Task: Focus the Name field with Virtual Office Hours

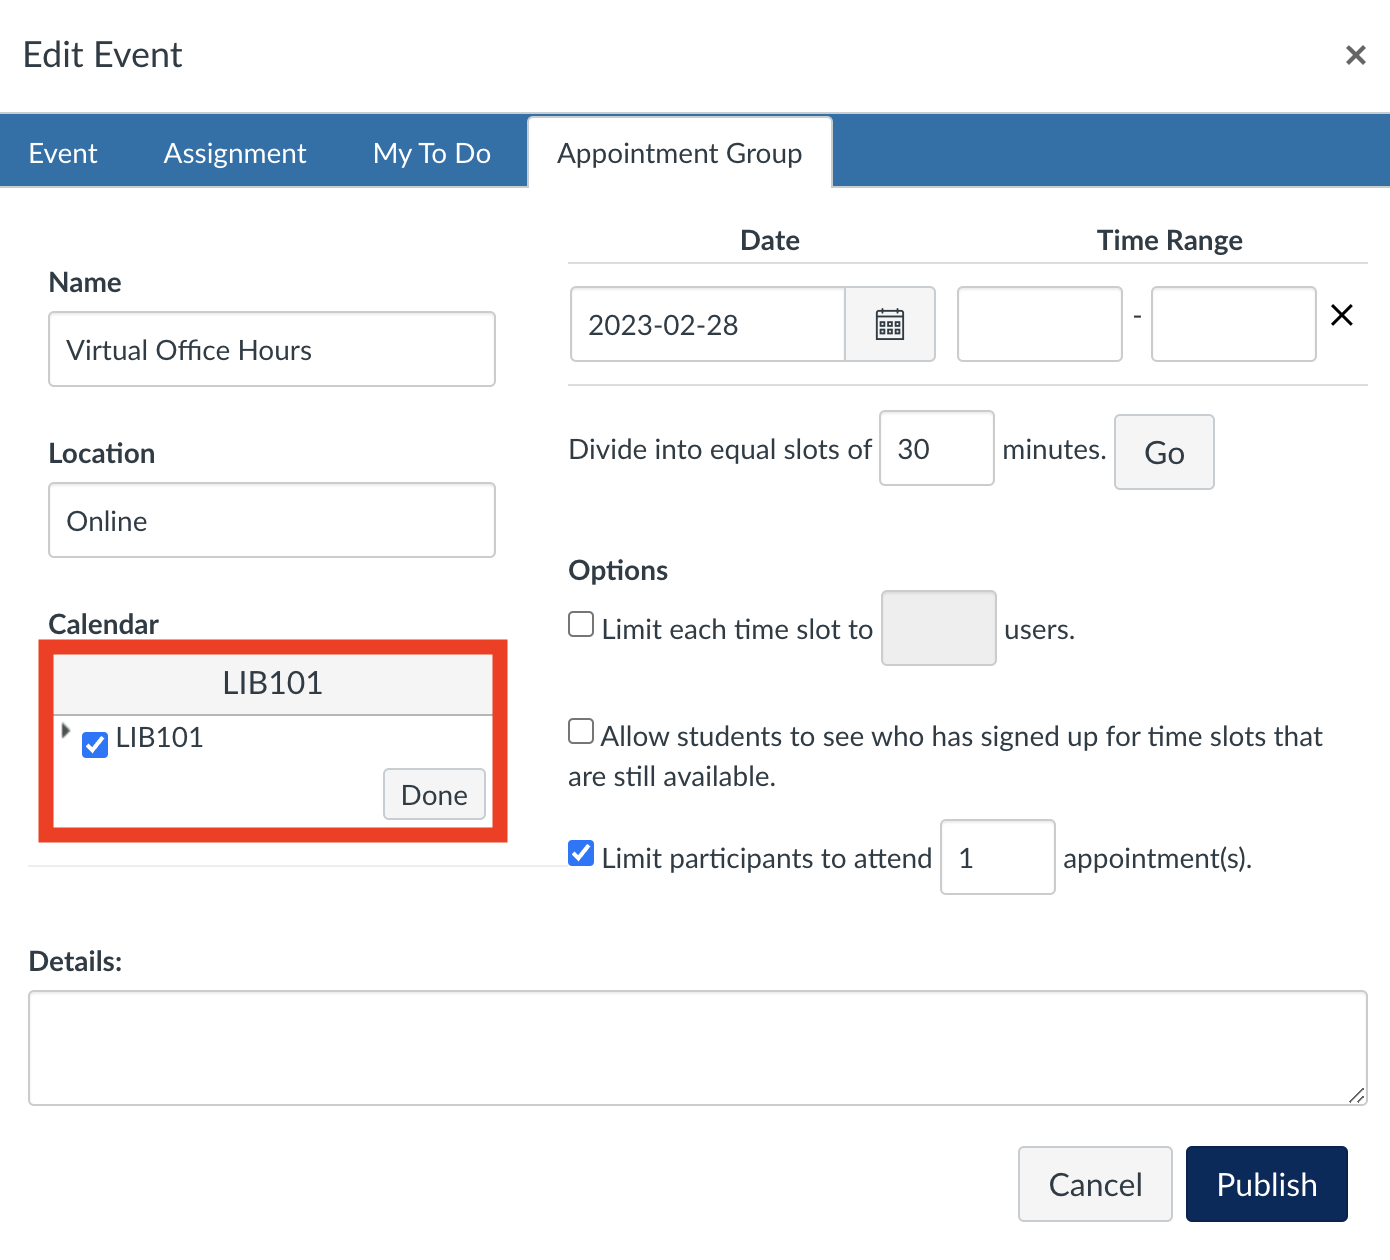Action: 272,349
